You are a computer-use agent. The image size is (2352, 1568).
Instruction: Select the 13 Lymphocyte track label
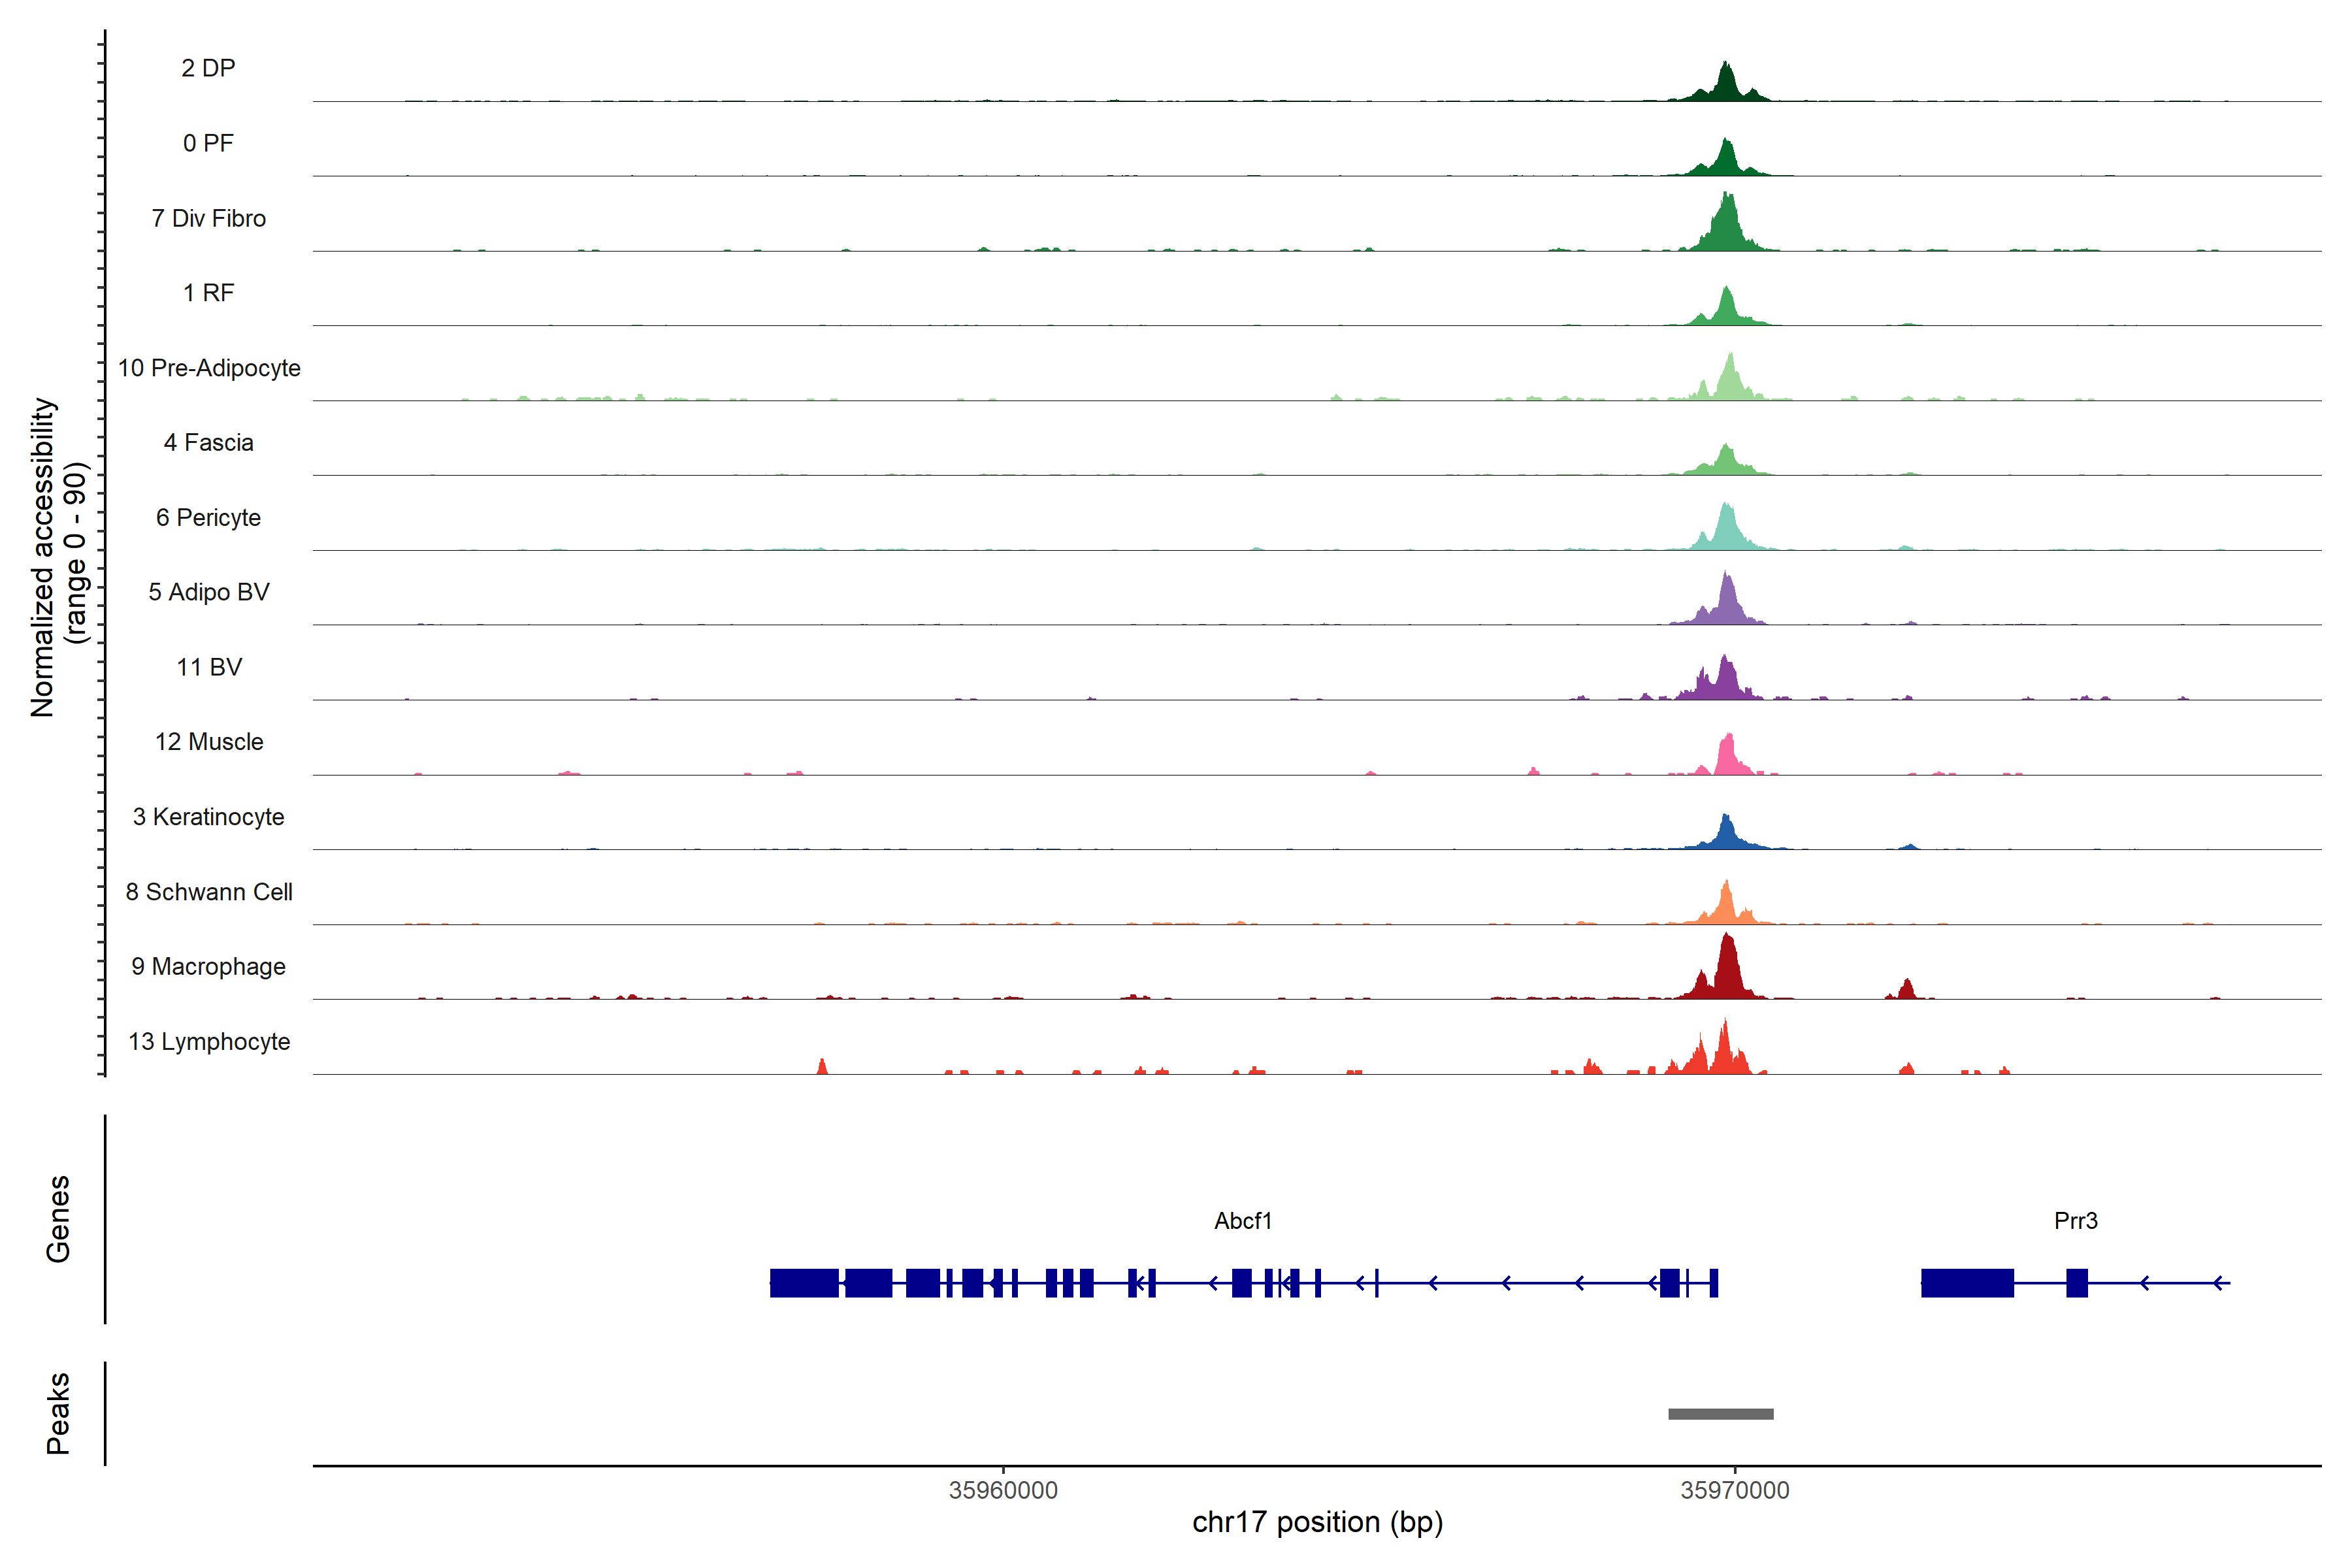pyautogui.click(x=208, y=1041)
